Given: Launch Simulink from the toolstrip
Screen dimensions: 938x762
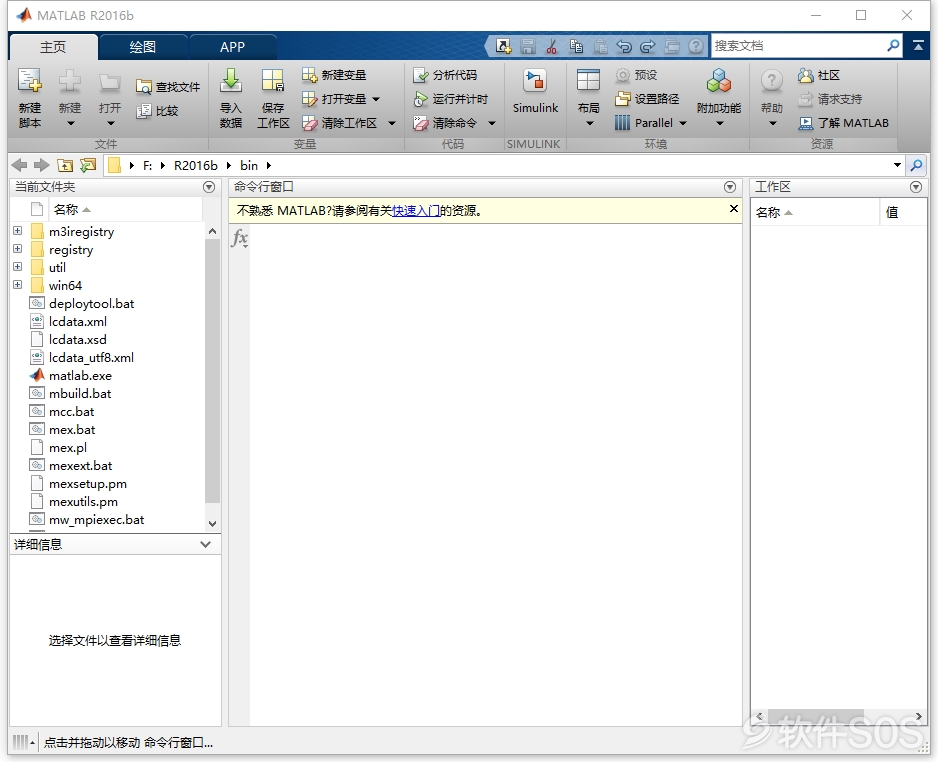Looking at the screenshot, I should tap(535, 91).
